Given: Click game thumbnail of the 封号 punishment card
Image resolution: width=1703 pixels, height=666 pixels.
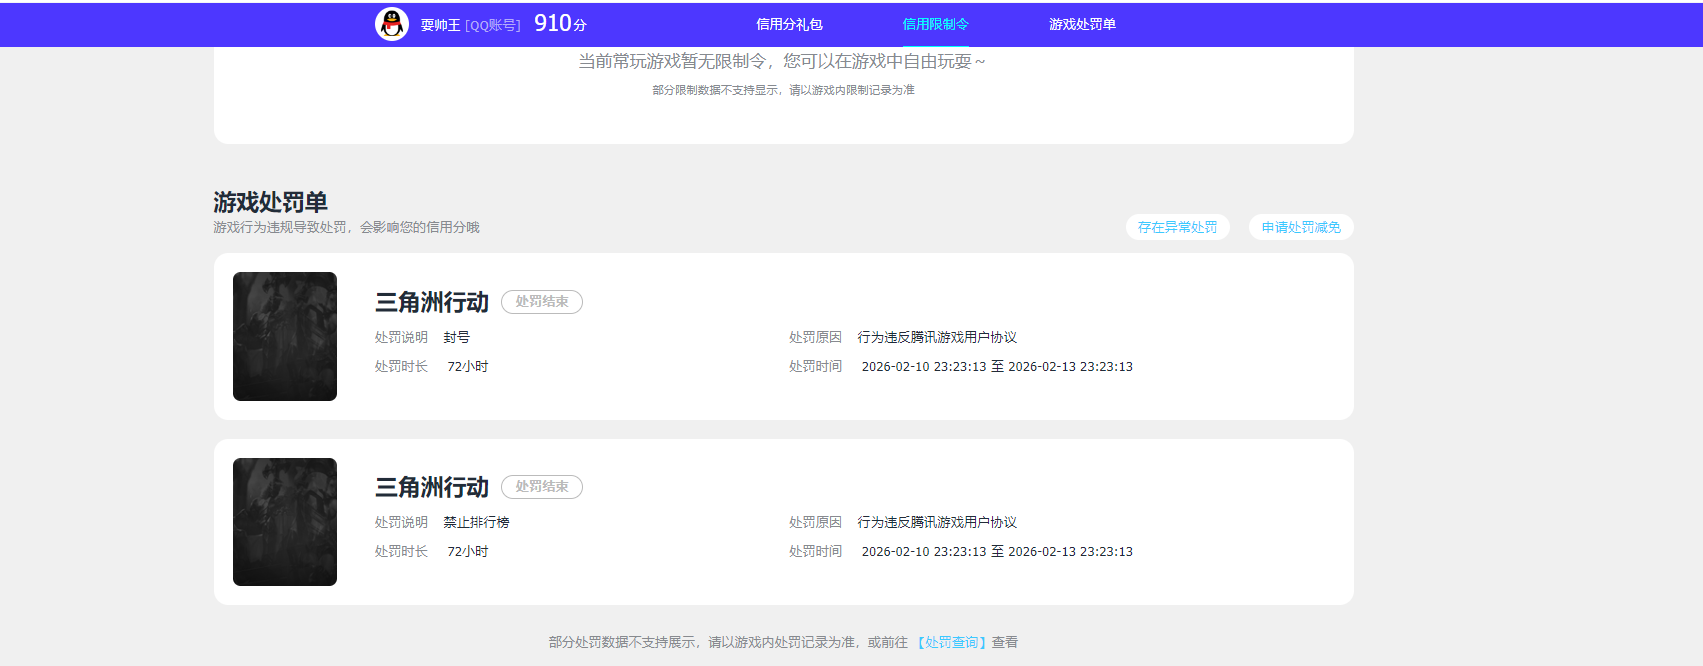Looking at the screenshot, I should [285, 336].
